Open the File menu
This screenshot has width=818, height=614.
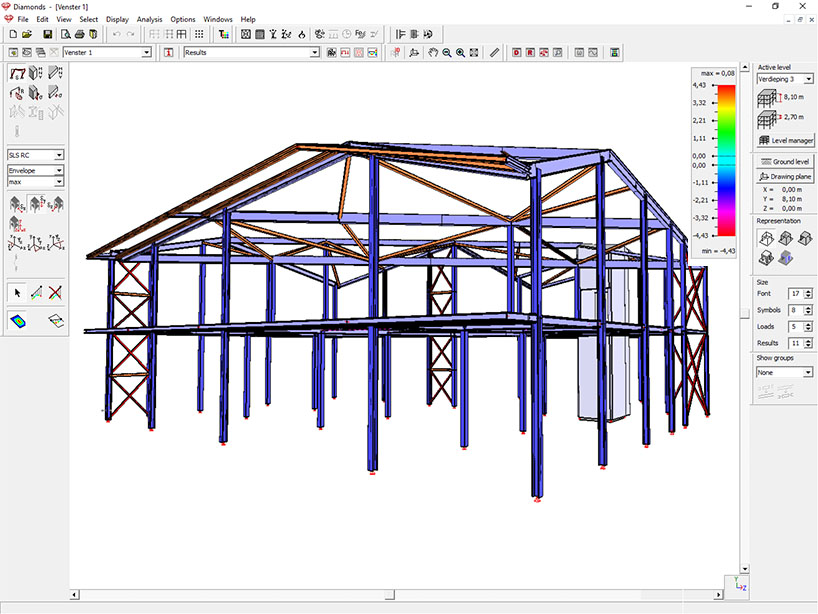[23, 19]
